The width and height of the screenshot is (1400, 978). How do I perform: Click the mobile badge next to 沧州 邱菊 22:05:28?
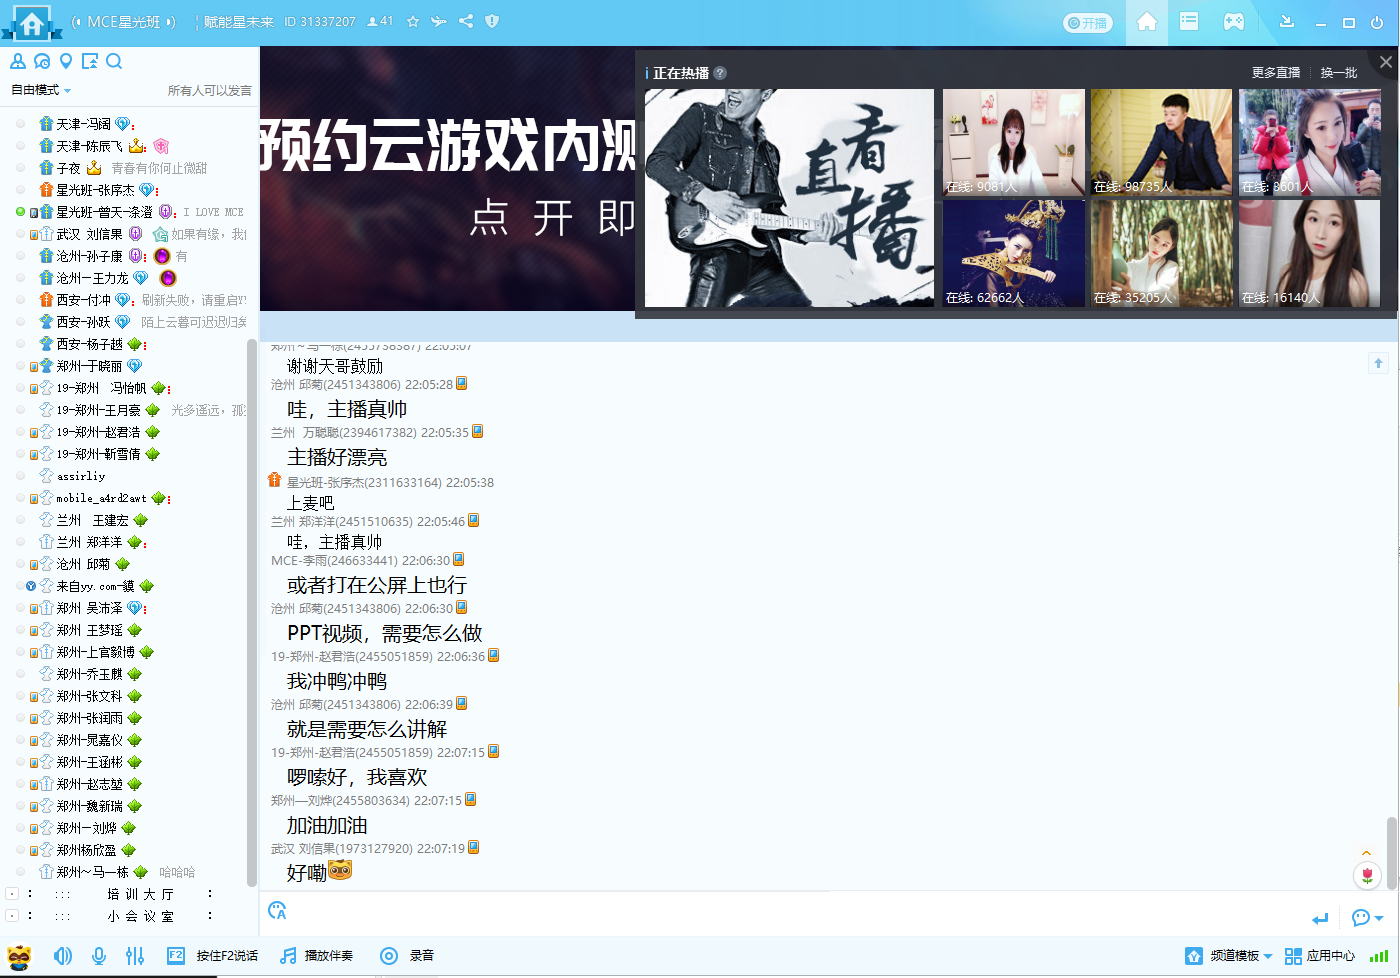[x=462, y=383]
